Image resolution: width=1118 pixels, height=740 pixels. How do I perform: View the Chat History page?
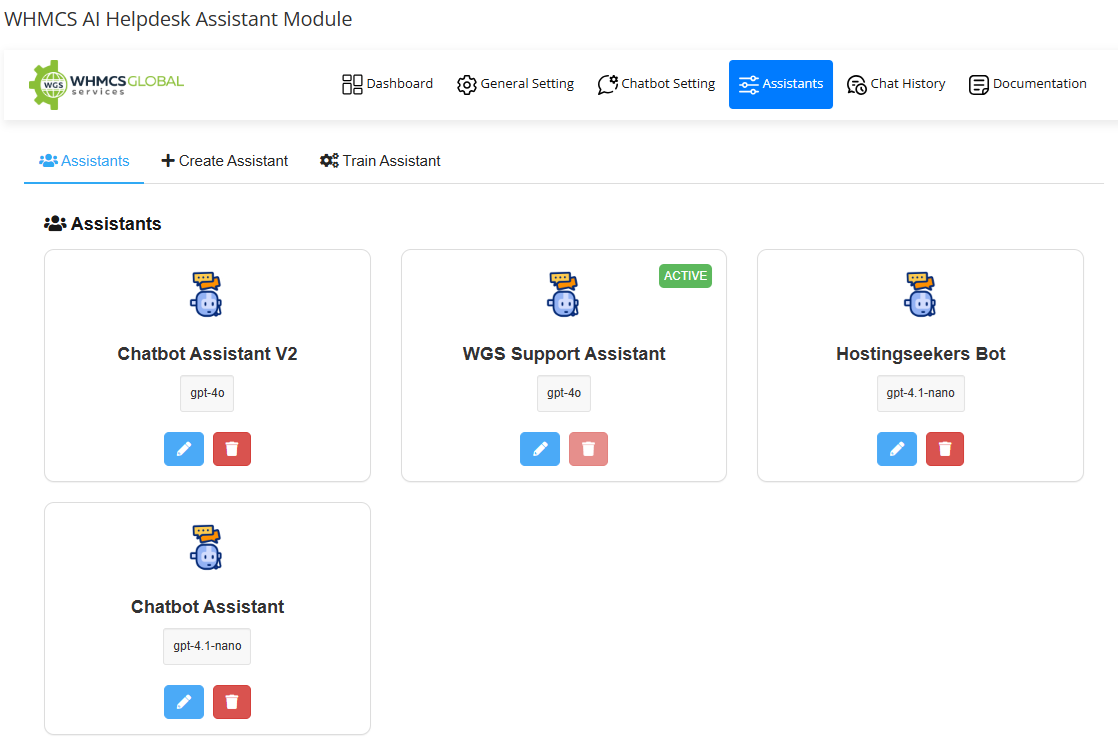896,84
